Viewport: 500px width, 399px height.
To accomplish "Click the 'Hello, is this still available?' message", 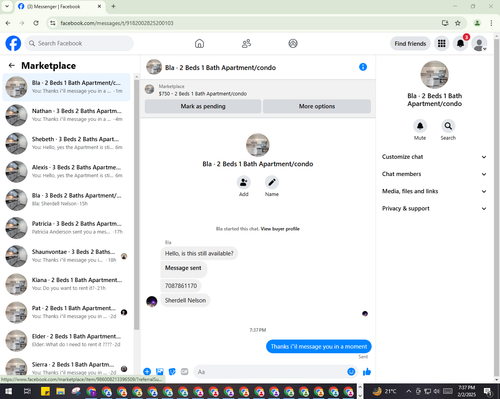I will 199,253.
